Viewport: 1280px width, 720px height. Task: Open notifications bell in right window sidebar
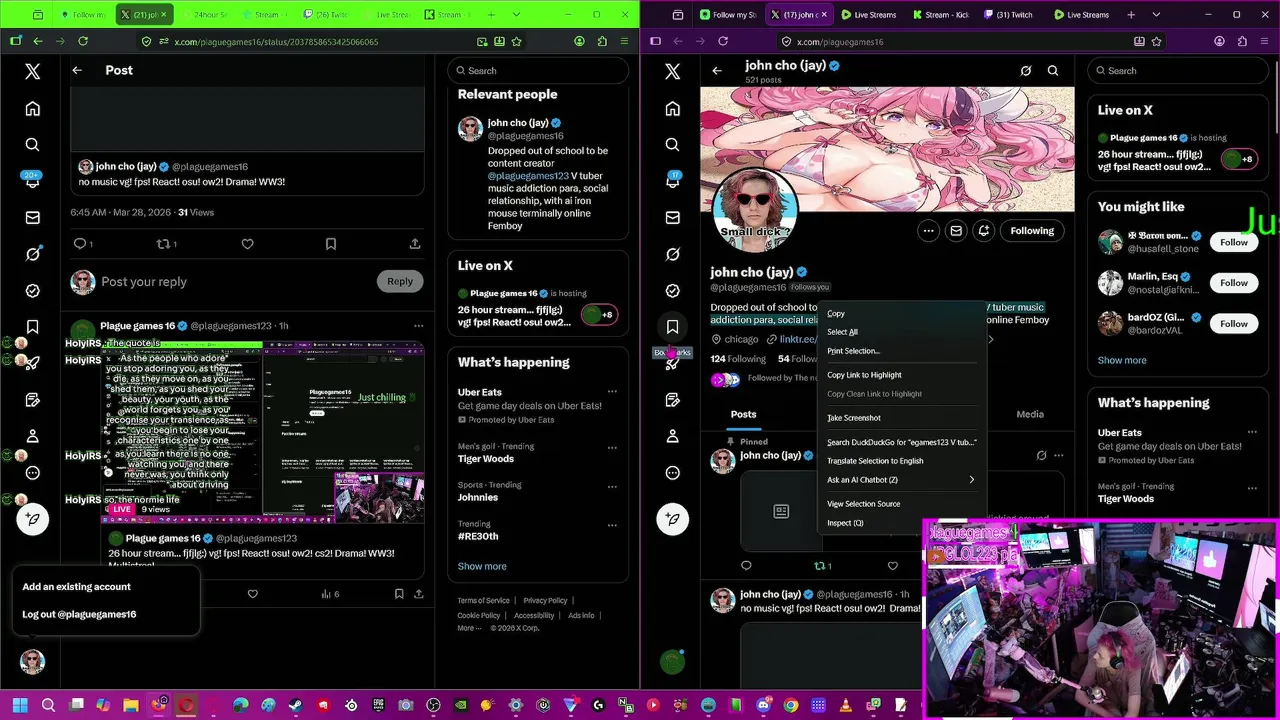[673, 181]
